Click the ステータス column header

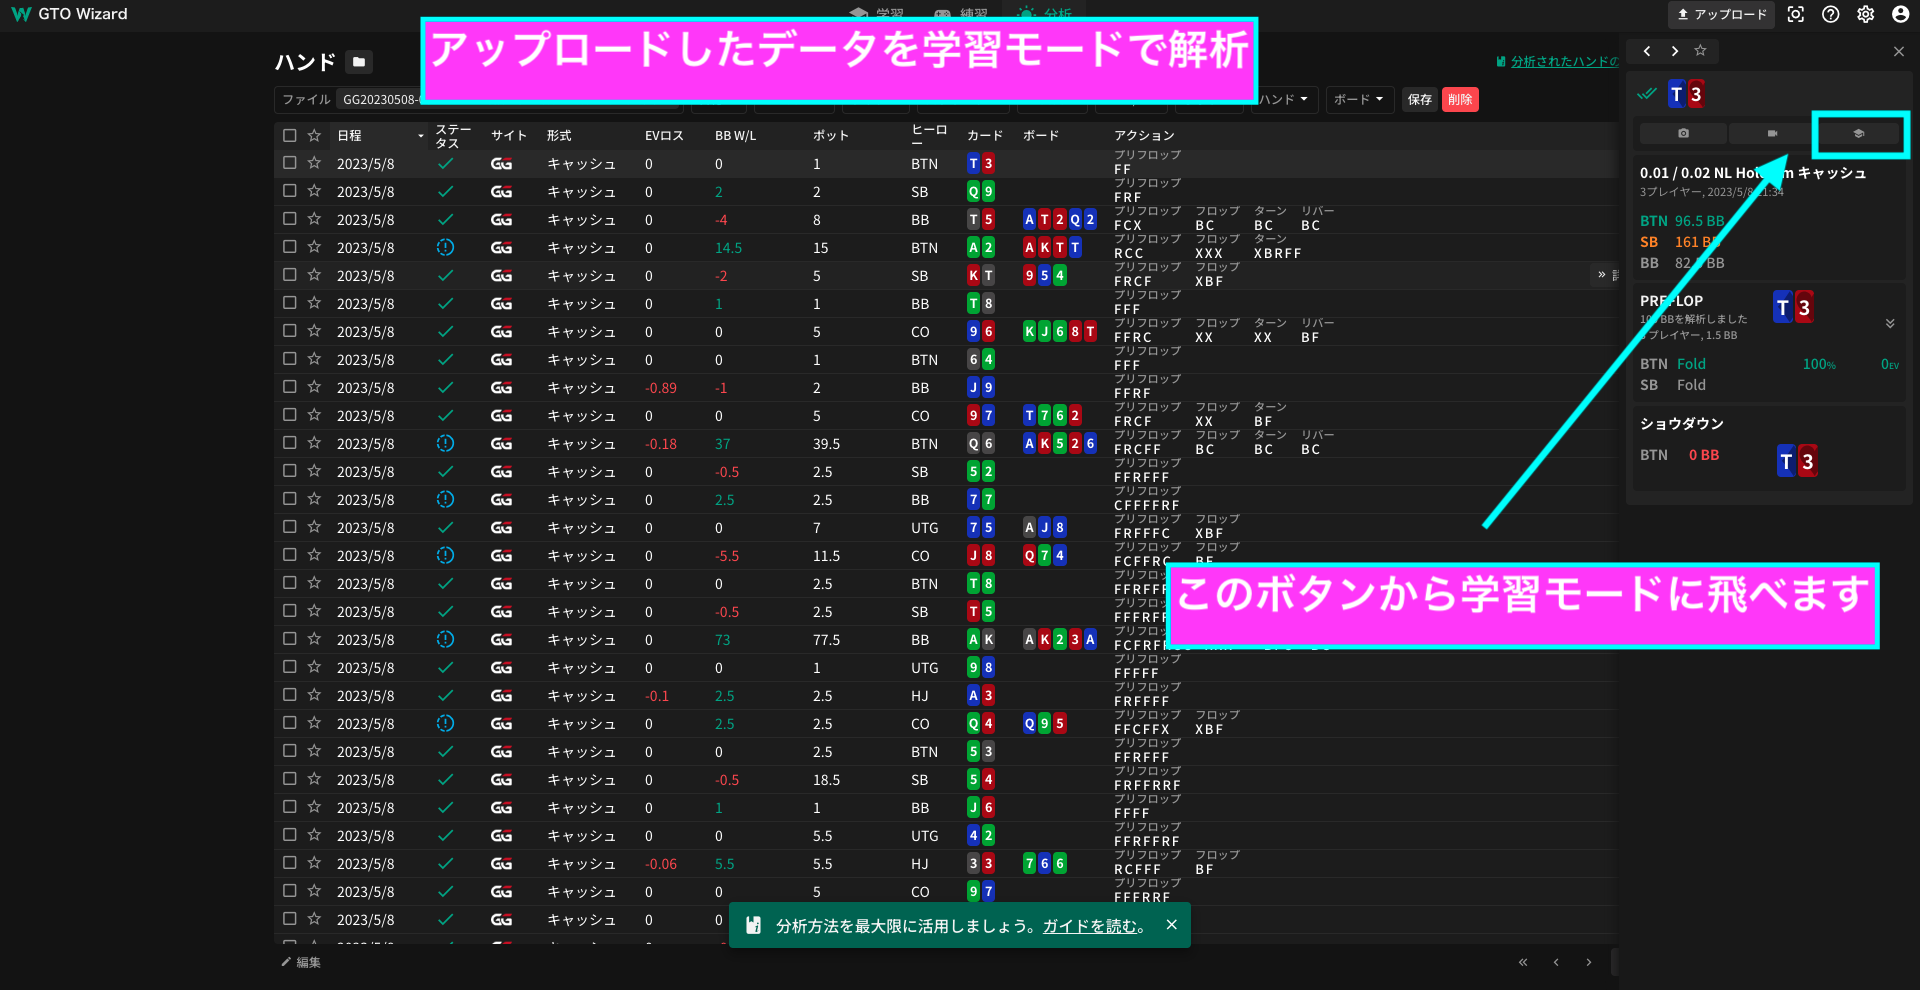[x=453, y=136]
